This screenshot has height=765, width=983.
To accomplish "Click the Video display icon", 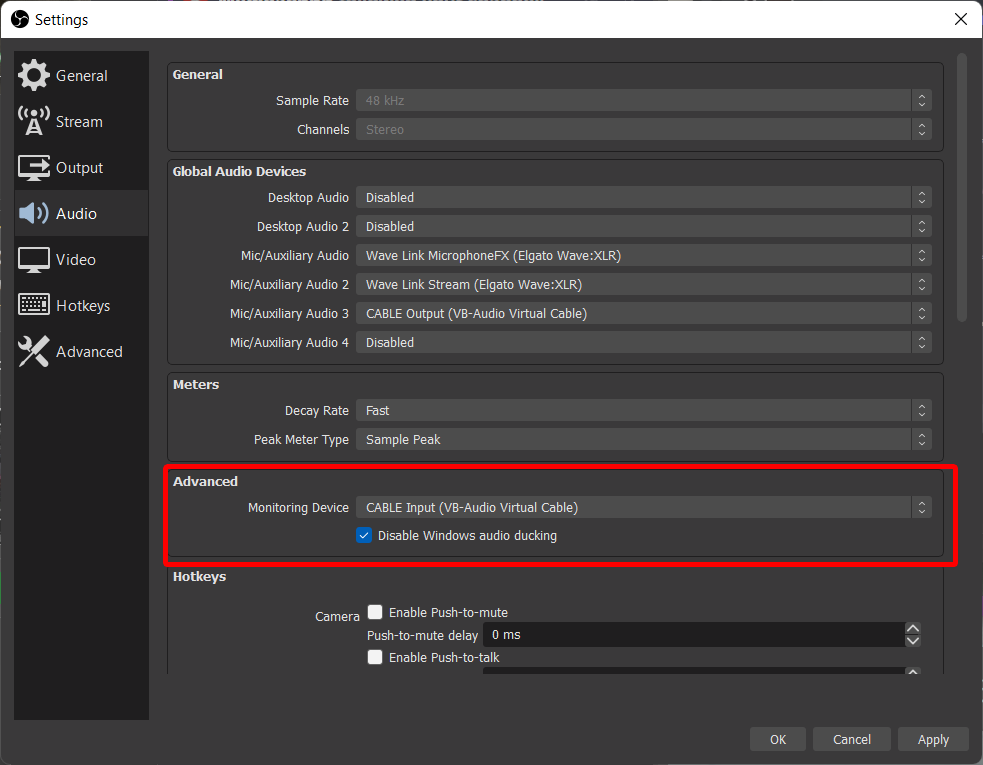I will (x=33, y=260).
